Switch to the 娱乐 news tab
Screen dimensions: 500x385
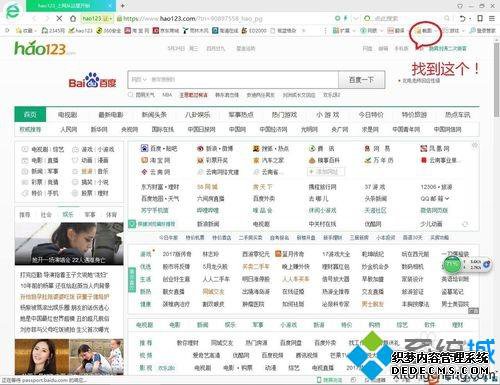[68, 215]
